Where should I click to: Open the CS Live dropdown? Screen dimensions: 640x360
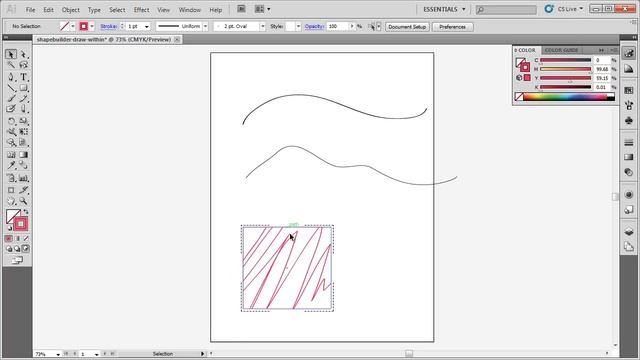(570, 9)
